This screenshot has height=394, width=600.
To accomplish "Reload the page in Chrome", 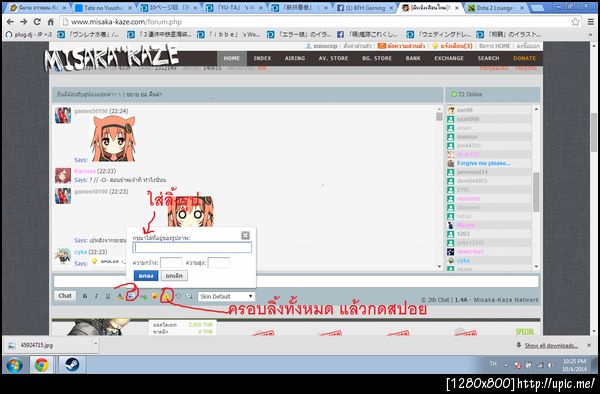I will [x=37, y=22].
